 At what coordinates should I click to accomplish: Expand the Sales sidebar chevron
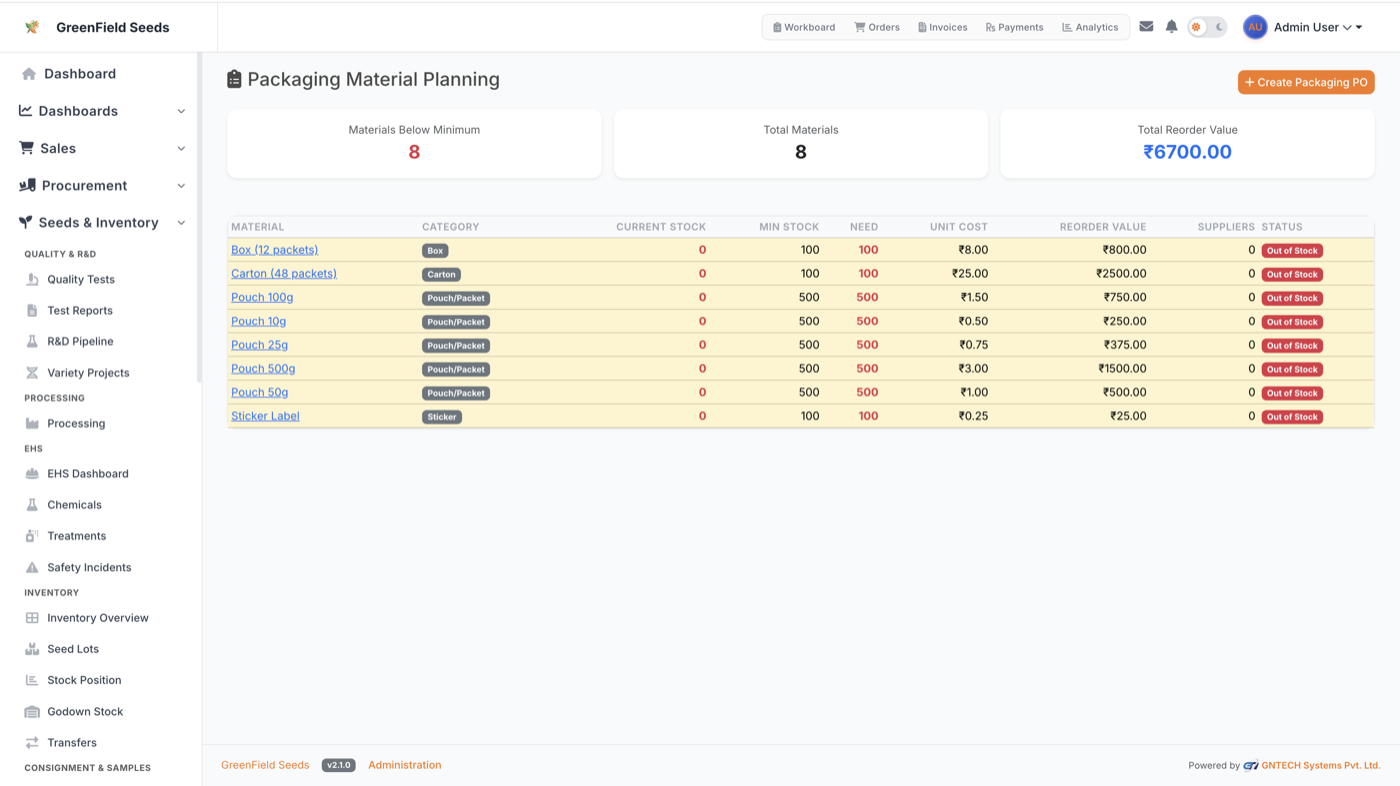pos(181,148)
